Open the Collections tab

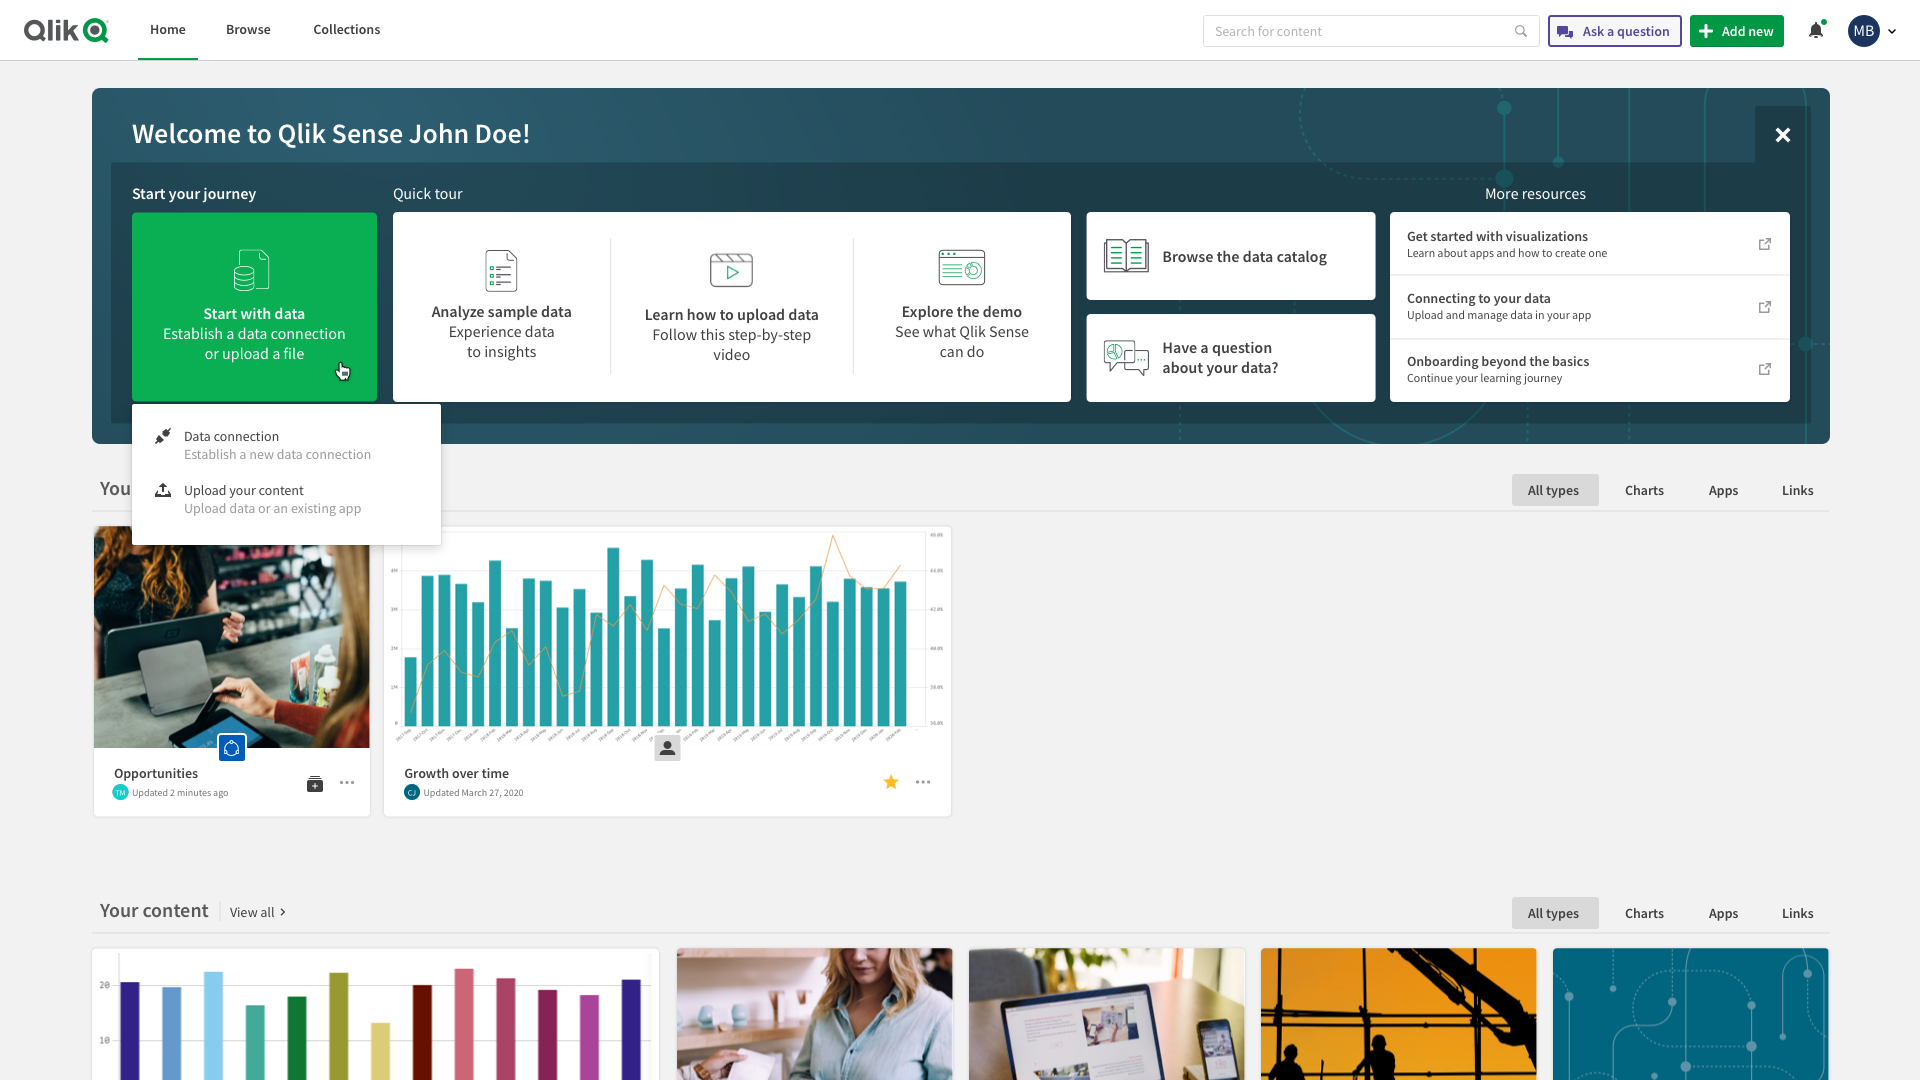(x=346, y=29)
